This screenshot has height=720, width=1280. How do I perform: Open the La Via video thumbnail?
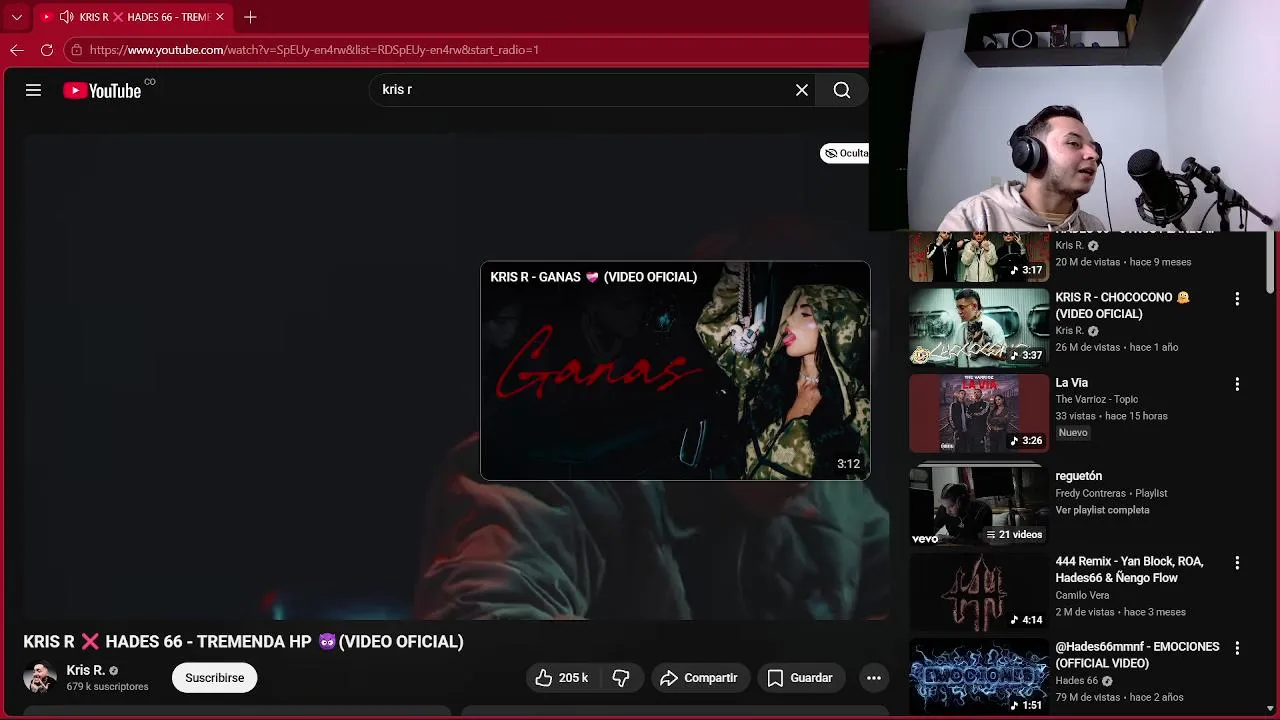click(979, 413)
